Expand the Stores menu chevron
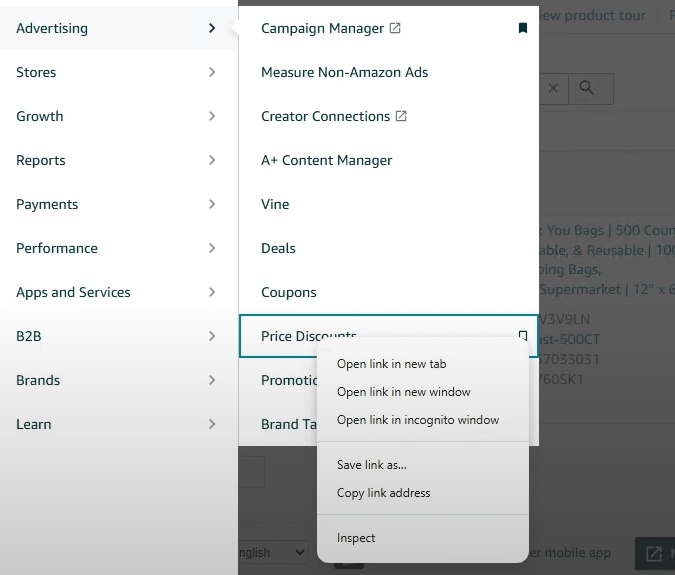The height and width of the screenshot is (575, 675). click(x=212, y=72)
